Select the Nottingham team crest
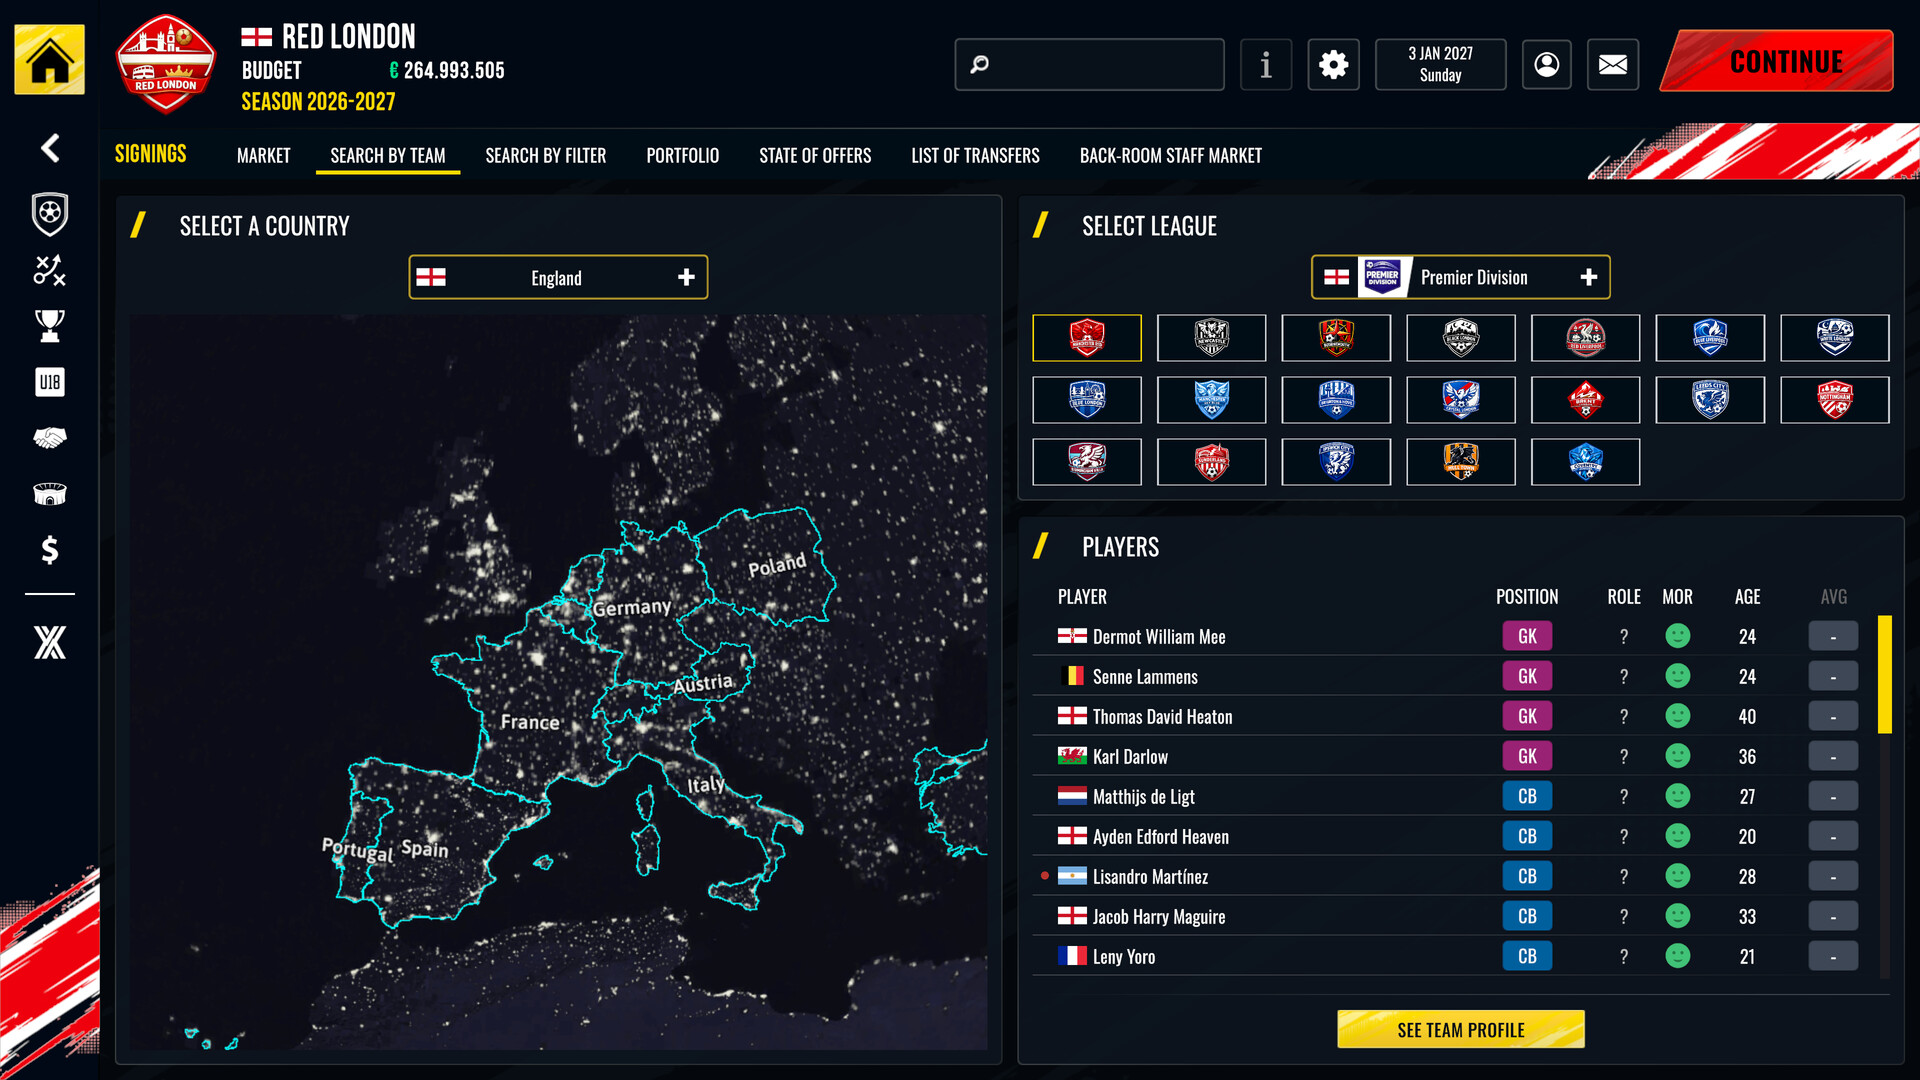 click(1834, 400)
